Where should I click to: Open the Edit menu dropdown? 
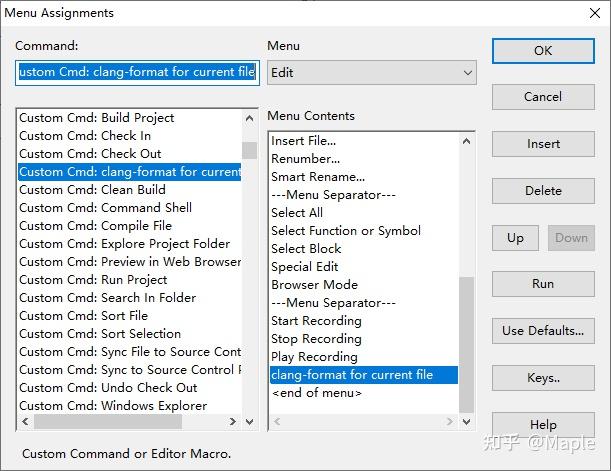point(371,73)
